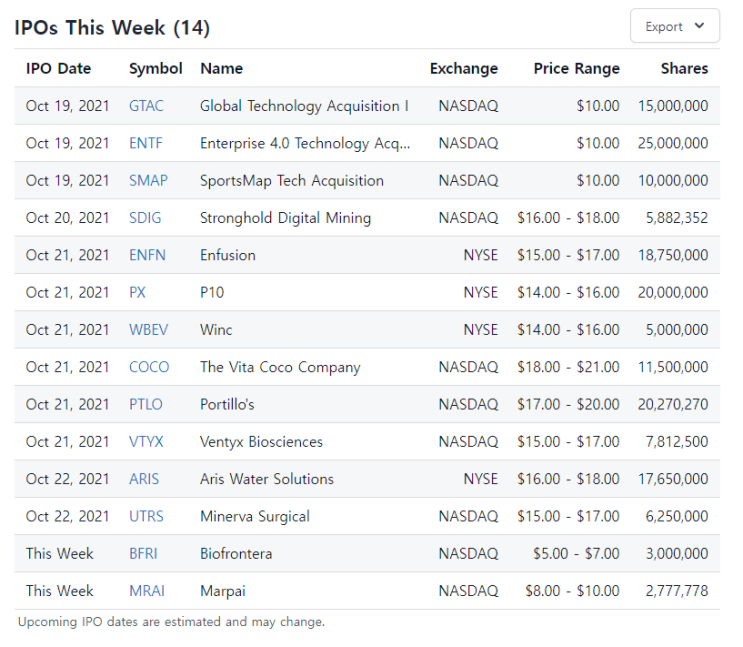
Task: Click the shares value 20,270,270
Action: tap(673, 405)
